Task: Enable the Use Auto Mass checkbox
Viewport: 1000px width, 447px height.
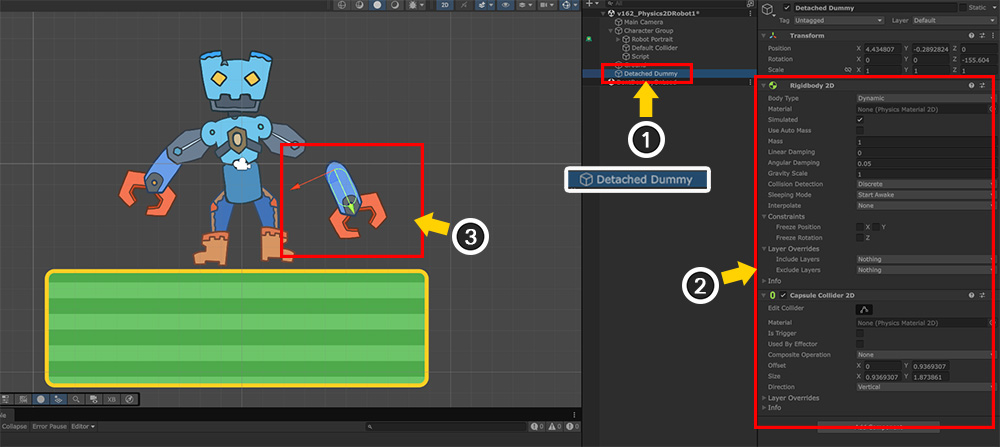Action: click(x=860, y=131)
